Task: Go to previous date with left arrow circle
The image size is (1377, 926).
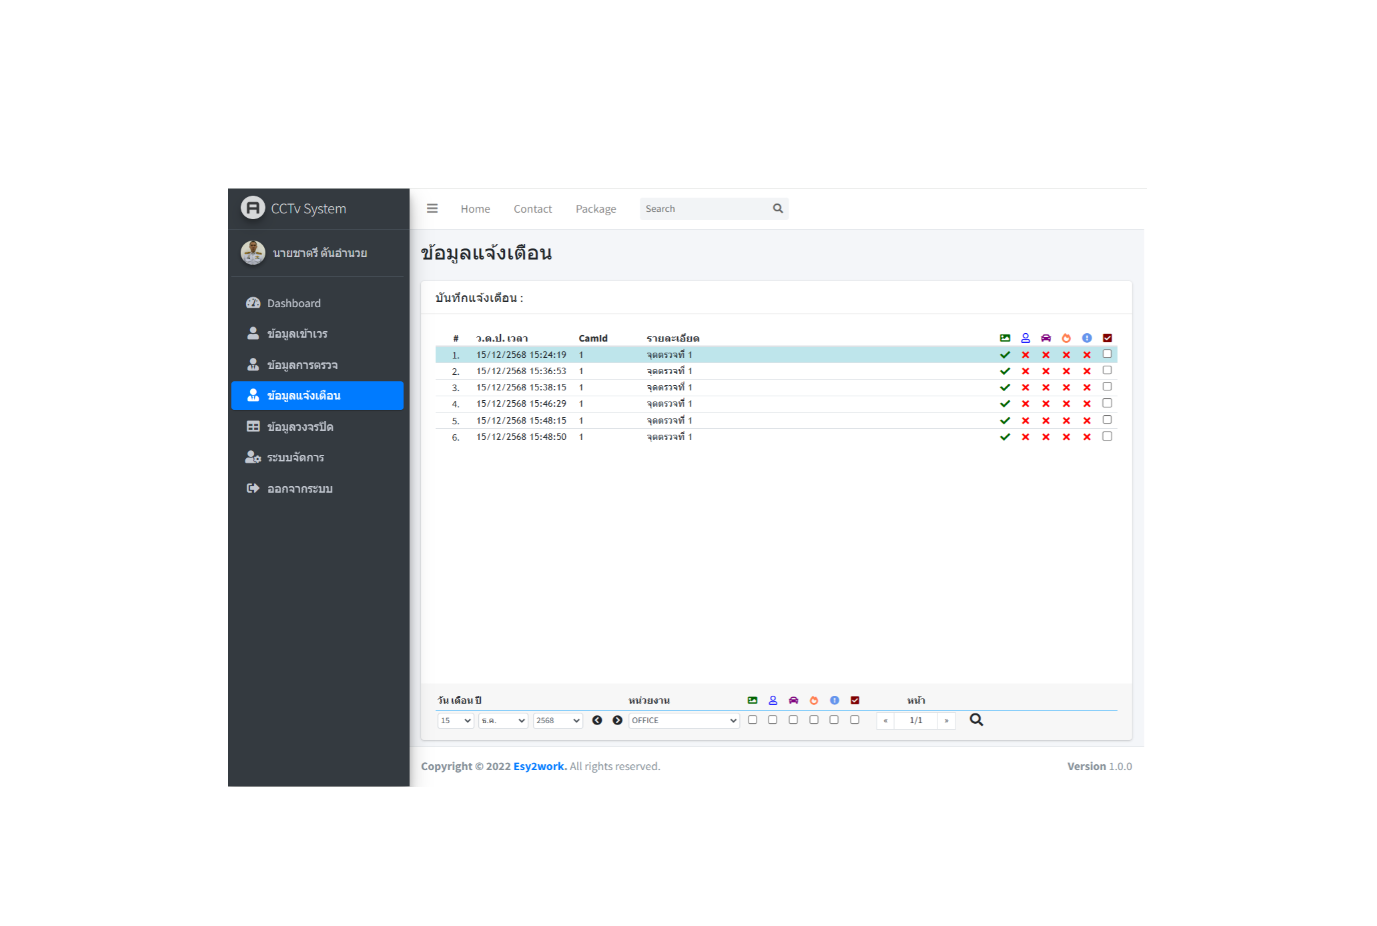Action: click(x=597, y=720)
